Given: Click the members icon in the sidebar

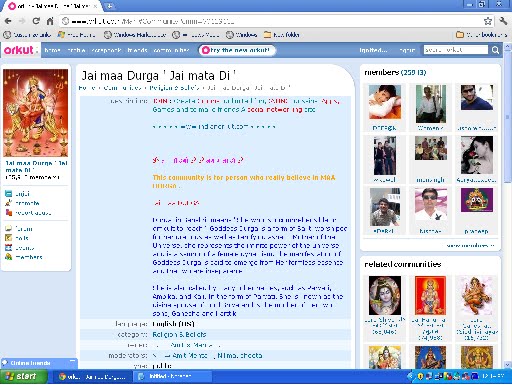Looking at the screenshot, I should pyautogui.click(x=8, y=257).
